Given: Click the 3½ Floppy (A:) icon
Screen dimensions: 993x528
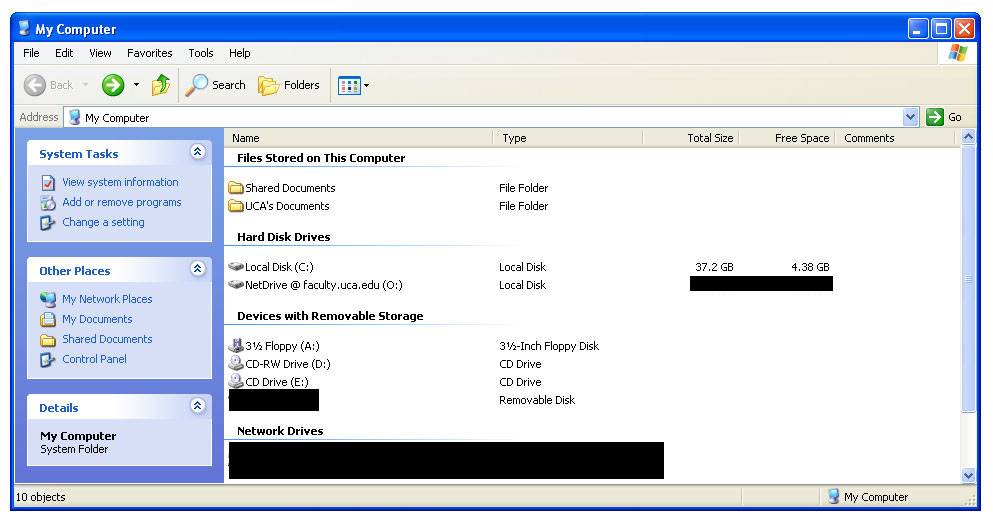Looking at the screenshot, I should [236, 345].
